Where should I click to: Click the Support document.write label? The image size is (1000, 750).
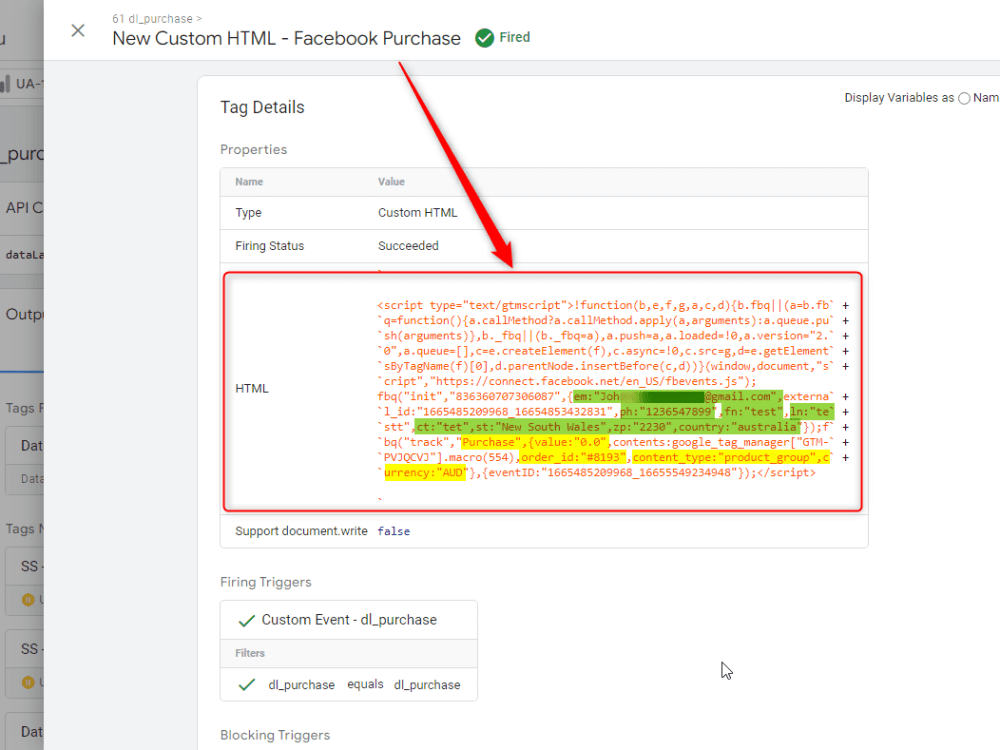point(301,531)
